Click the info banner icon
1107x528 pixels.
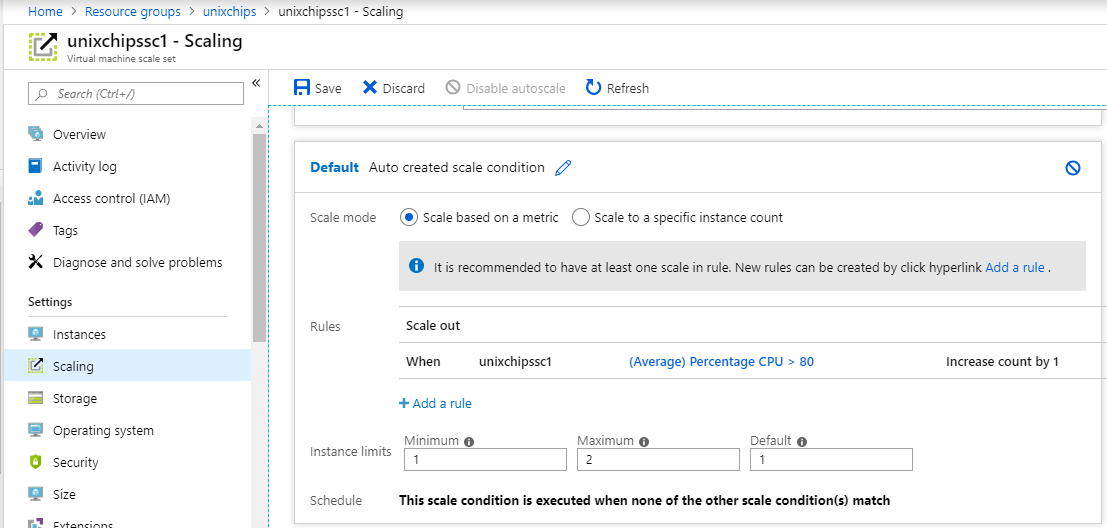pyautogui.click(x=417, y=265)
